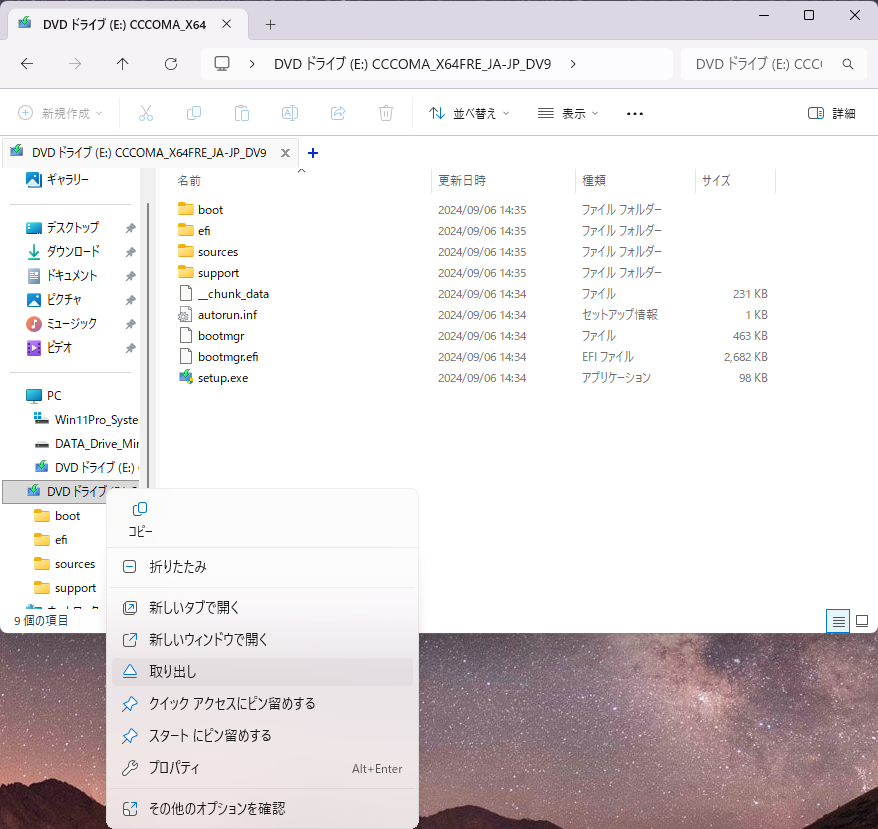Go back using the back arrow
The height and width of the screenshot is (829, 878).
27,64
